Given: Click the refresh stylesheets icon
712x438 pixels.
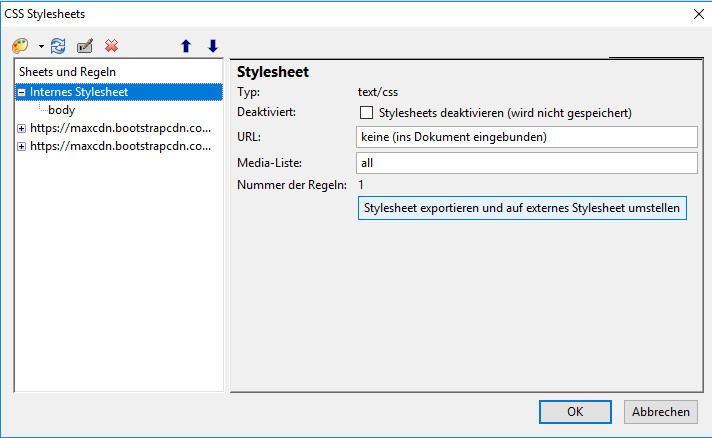Looking at the screenshot, I should pyautogui.click(x=58, y=46).
